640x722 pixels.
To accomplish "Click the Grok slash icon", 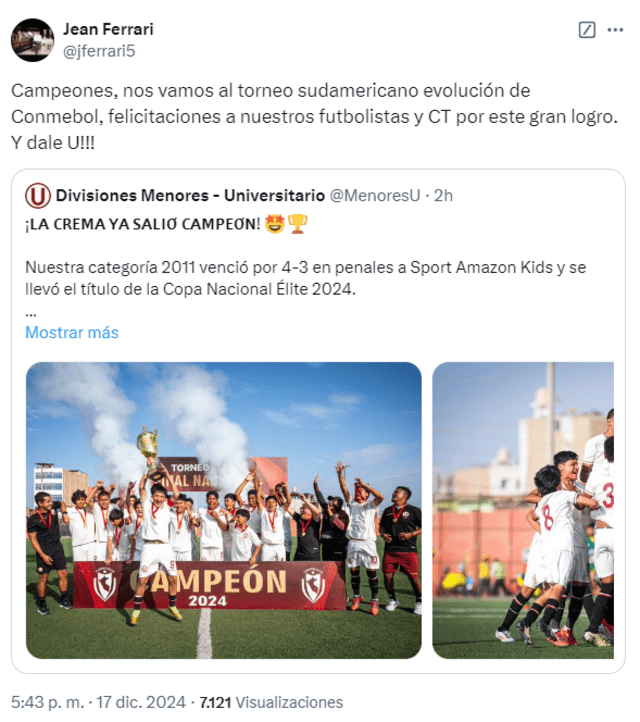I will coord(587,30).
